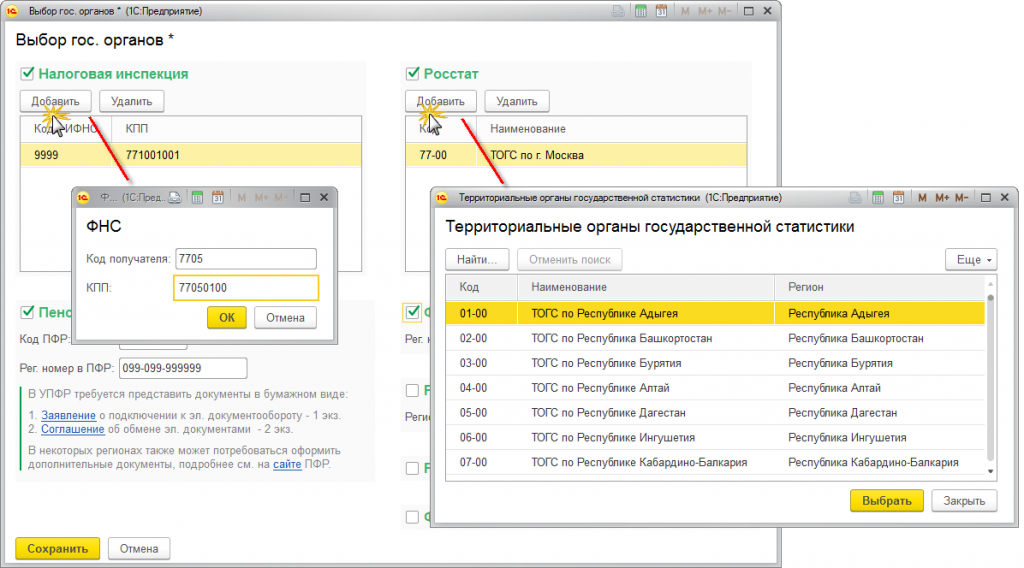Click print icon in the ФНС dialog title bar

[176, 198]
